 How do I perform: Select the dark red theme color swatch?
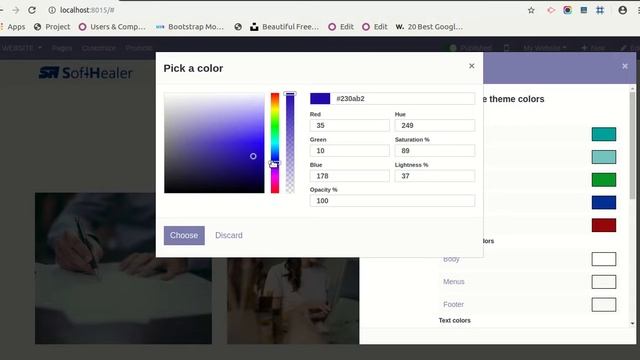(604, 225)
